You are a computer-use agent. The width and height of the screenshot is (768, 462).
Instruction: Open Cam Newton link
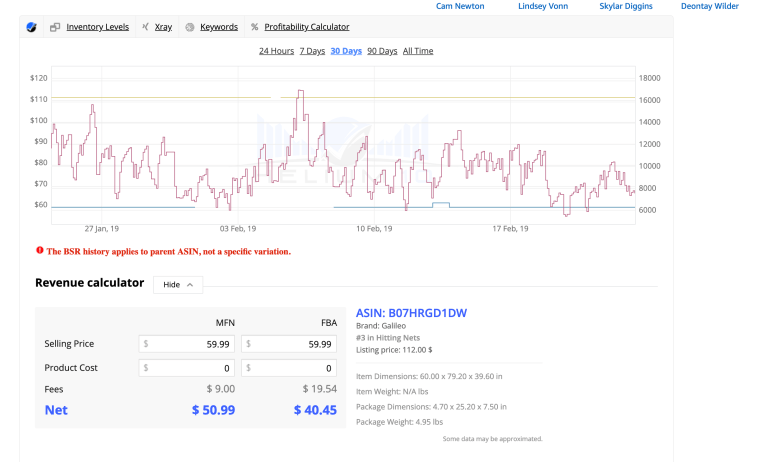pyautogui.click(x=460, y=6)
